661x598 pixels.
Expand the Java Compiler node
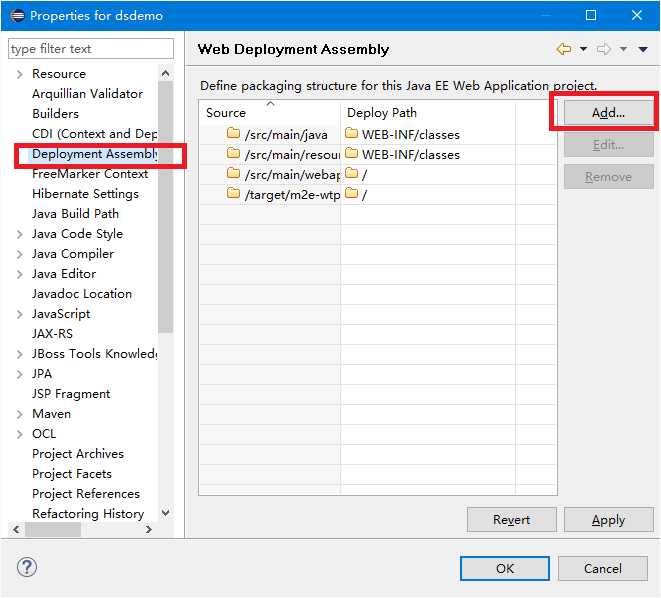pyautogui.click(x=19, y=254)
